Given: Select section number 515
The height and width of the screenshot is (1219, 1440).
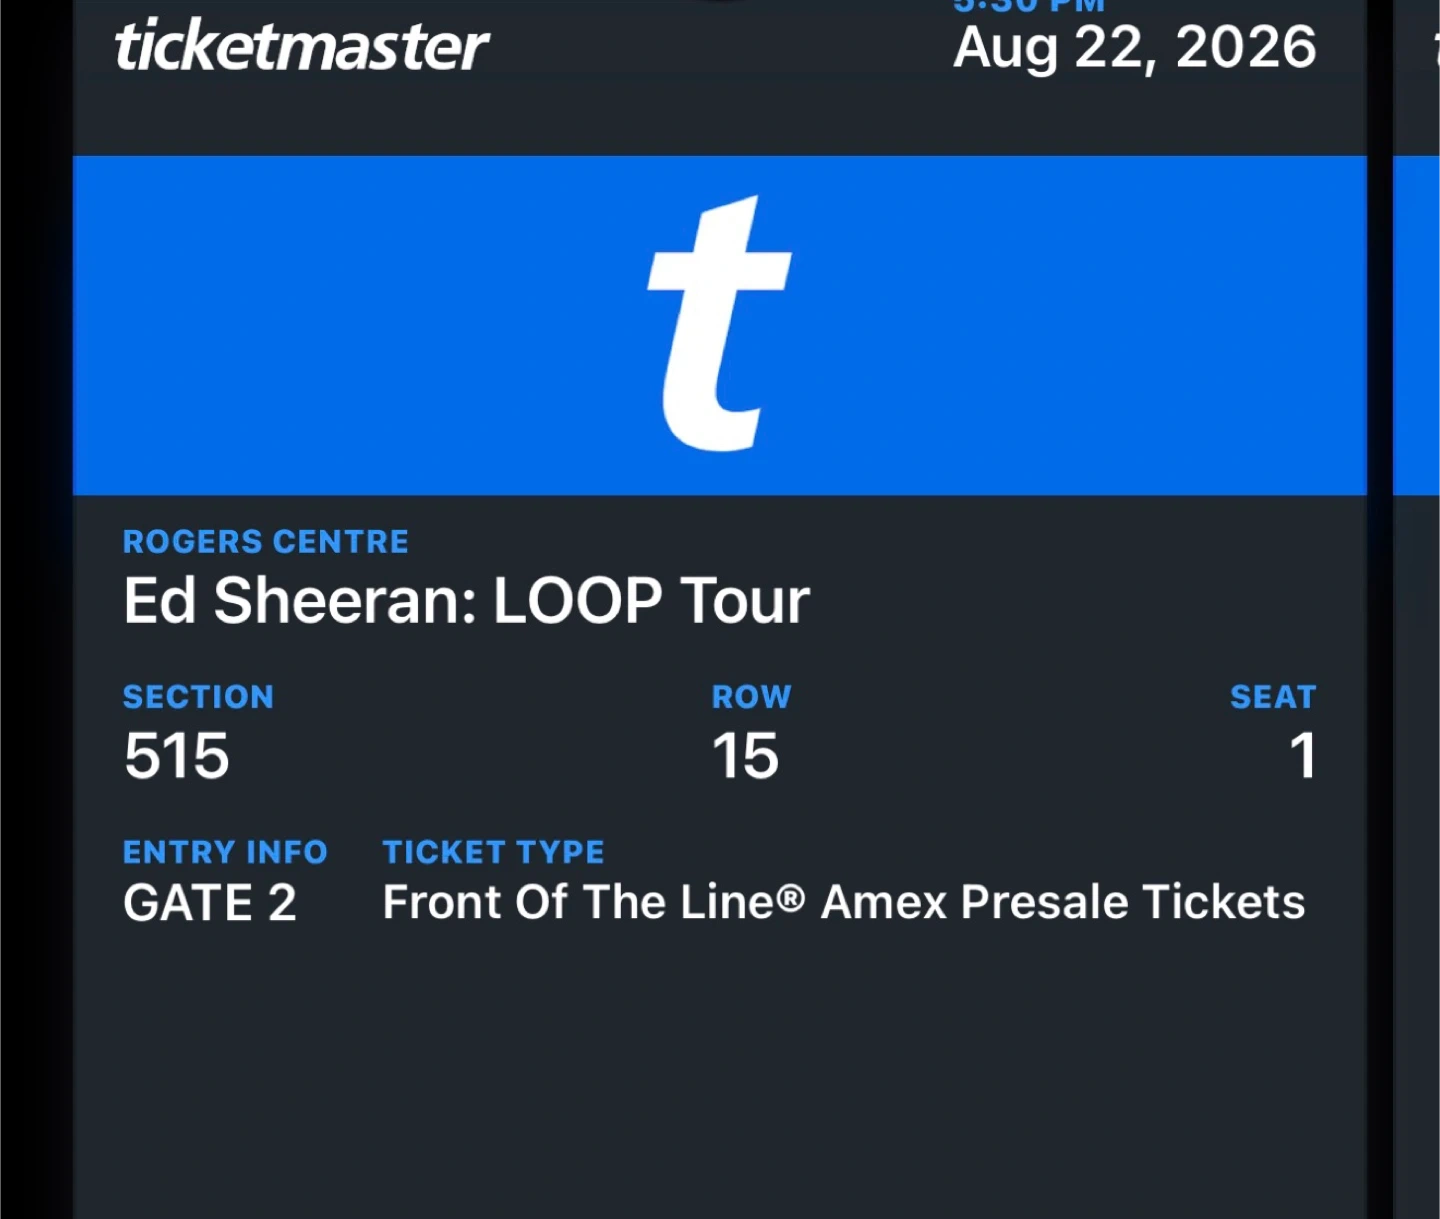Looking at the screenshot, I should point(177,756).
